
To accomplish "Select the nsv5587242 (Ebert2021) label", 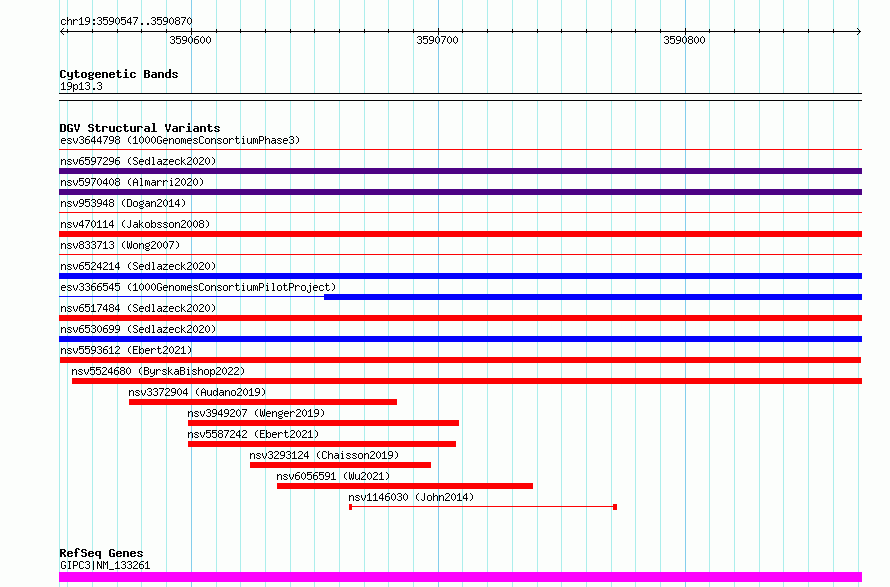I will click(253, 434).
